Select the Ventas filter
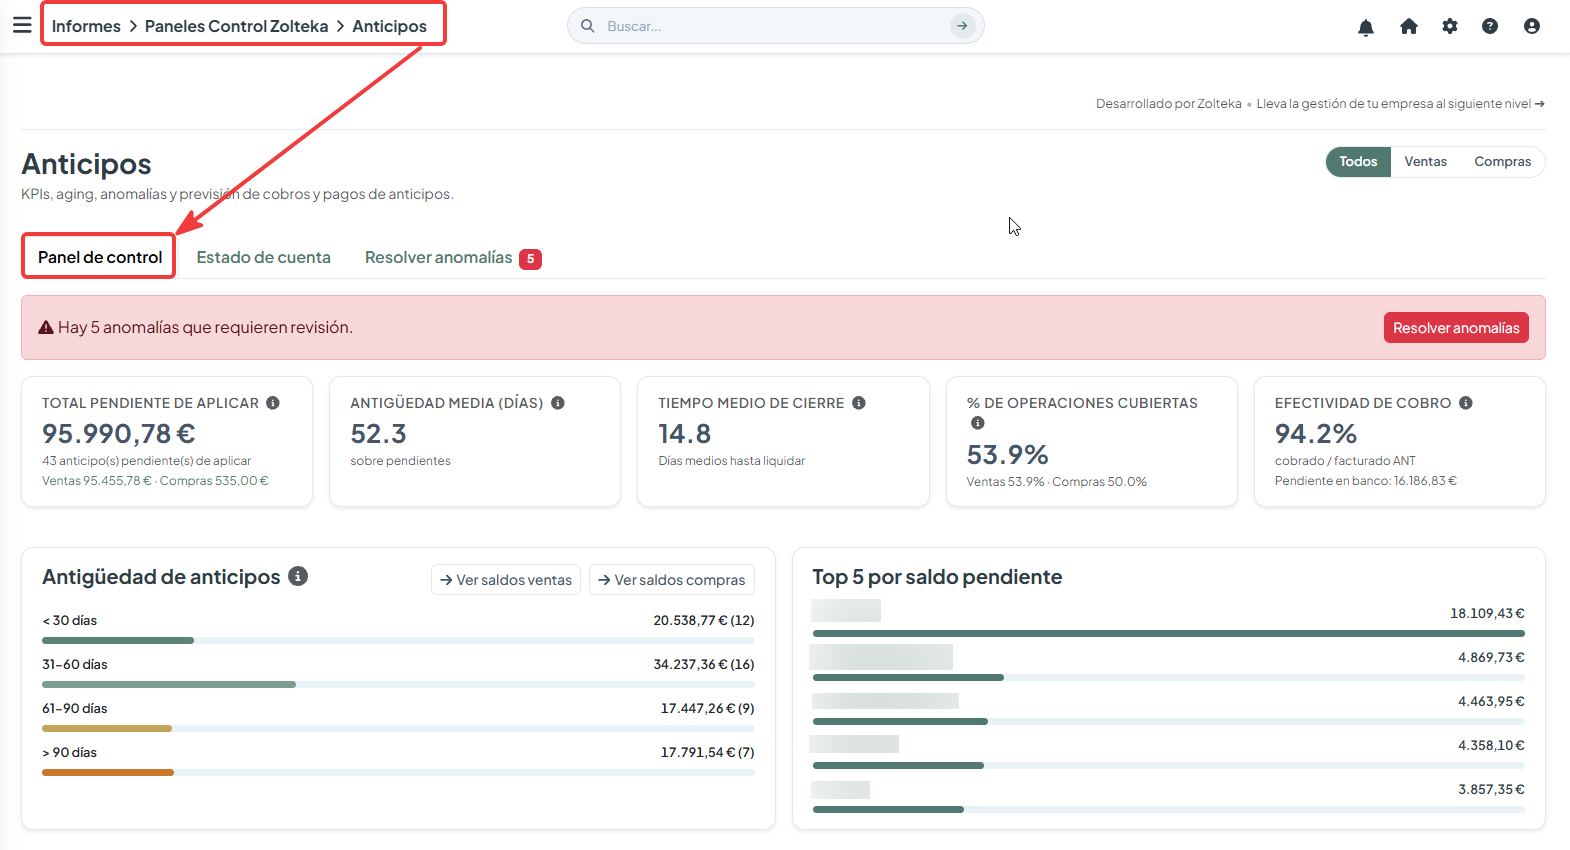Screen dimensions: 1570x850 point(1425,162)
